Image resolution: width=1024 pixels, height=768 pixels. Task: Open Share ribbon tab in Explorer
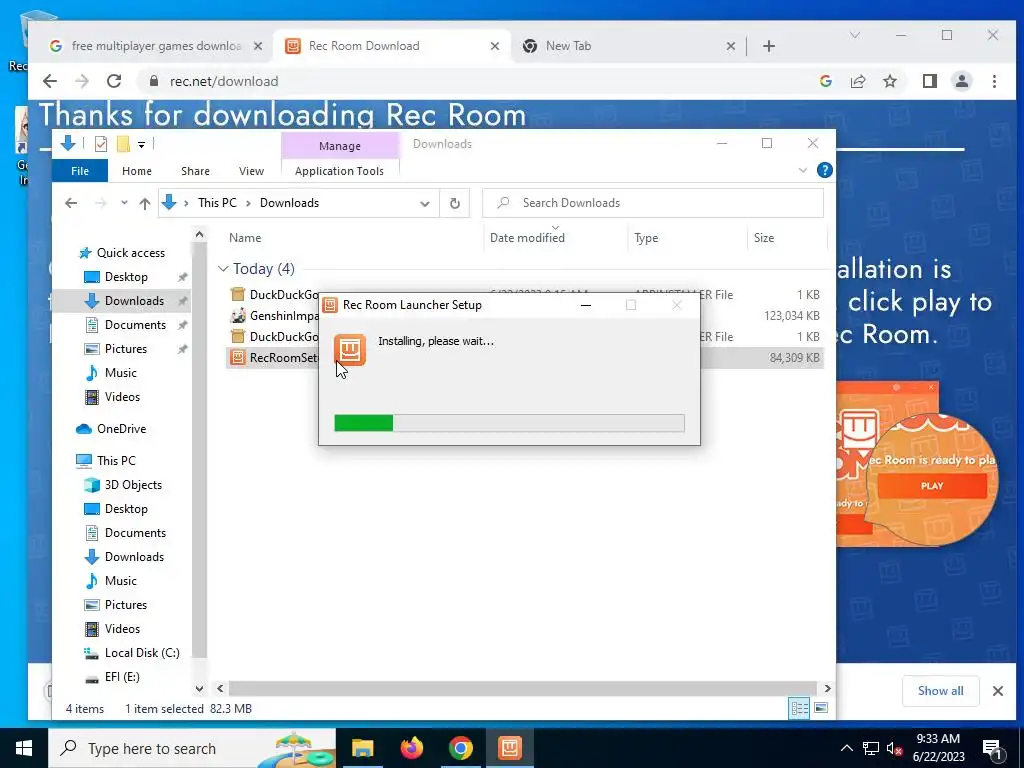tap(195, 171)
